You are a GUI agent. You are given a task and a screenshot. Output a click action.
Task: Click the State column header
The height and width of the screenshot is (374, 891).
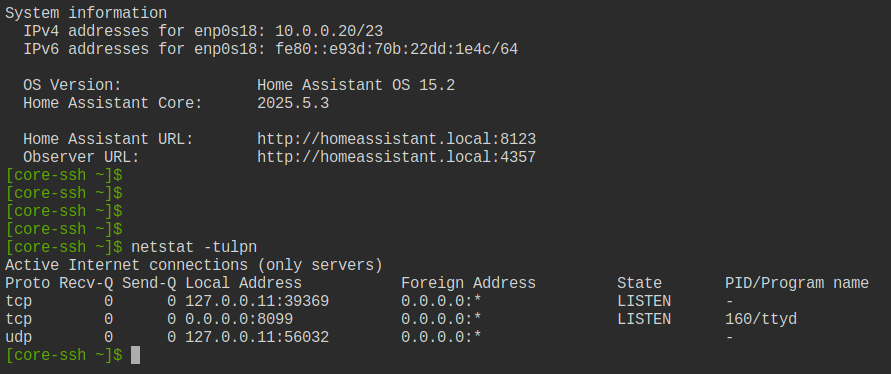tap(639, 283)
